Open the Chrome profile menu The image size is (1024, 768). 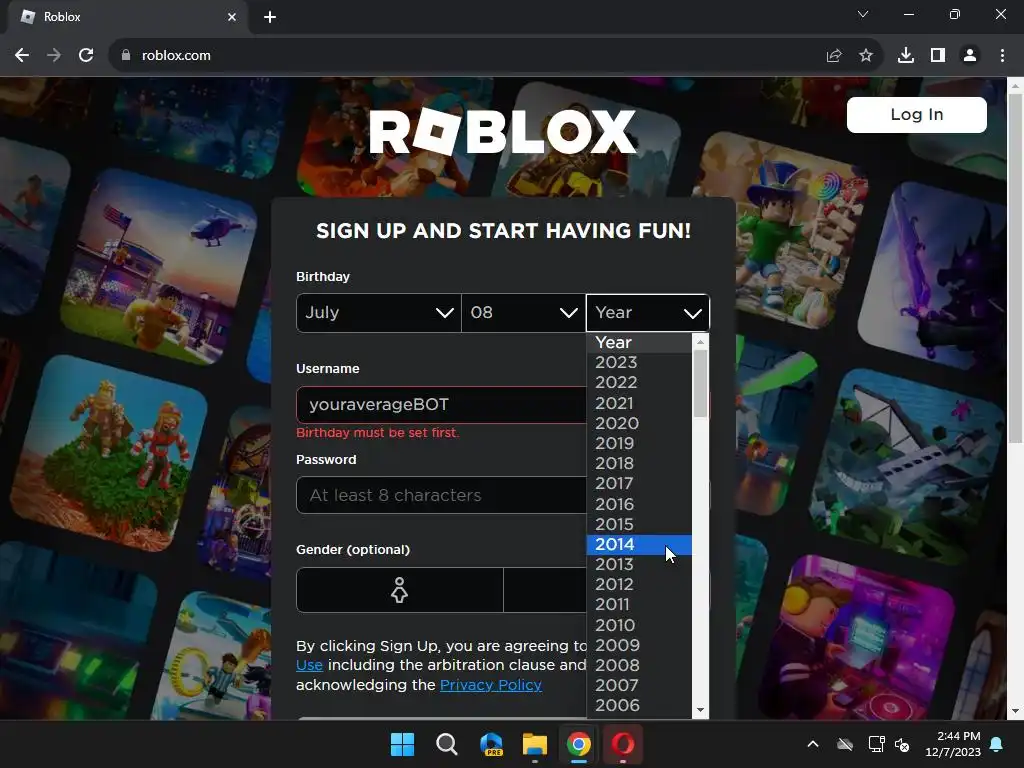pos(970,56)
